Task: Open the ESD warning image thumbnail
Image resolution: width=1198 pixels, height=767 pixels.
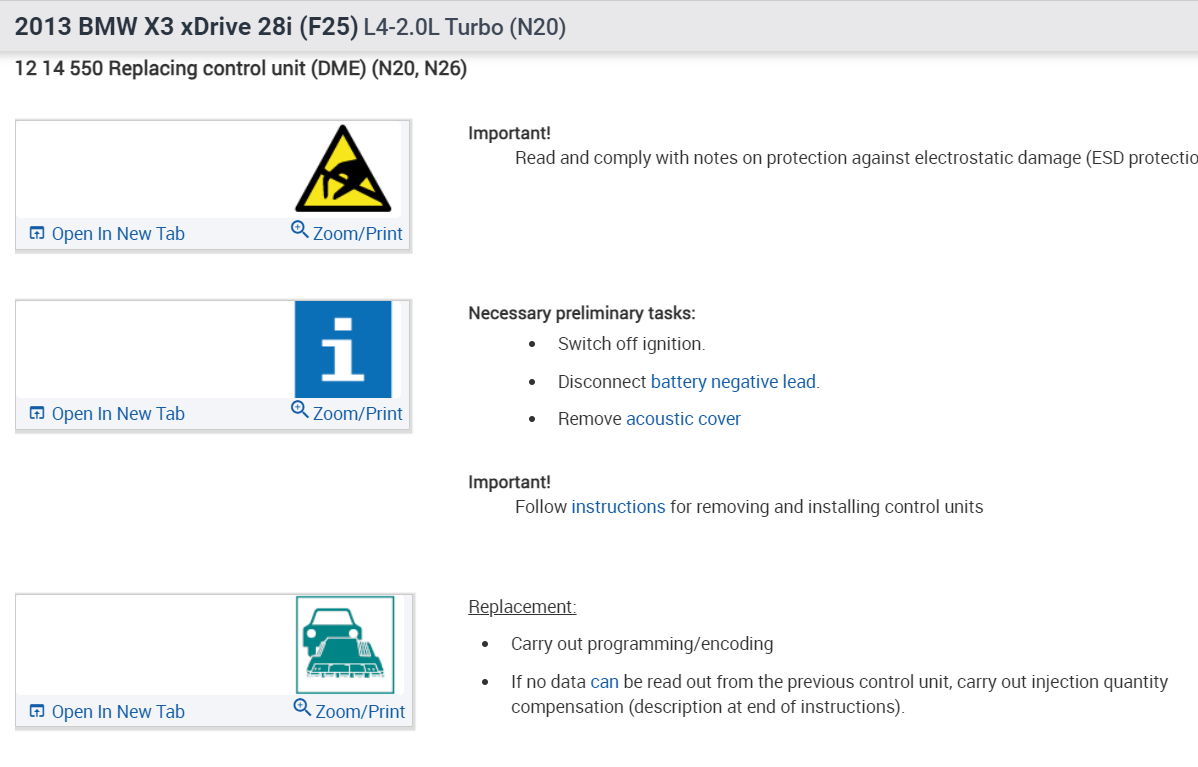Action: tap(343, 169)
